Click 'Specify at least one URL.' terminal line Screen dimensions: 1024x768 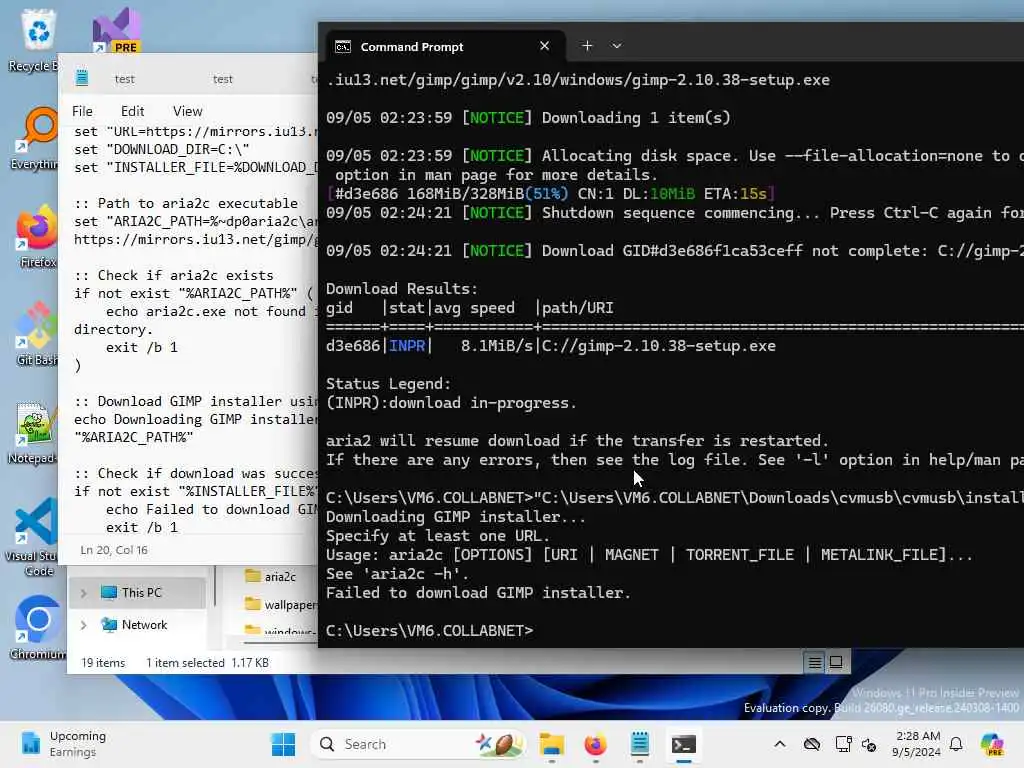(x=438, y=536)
